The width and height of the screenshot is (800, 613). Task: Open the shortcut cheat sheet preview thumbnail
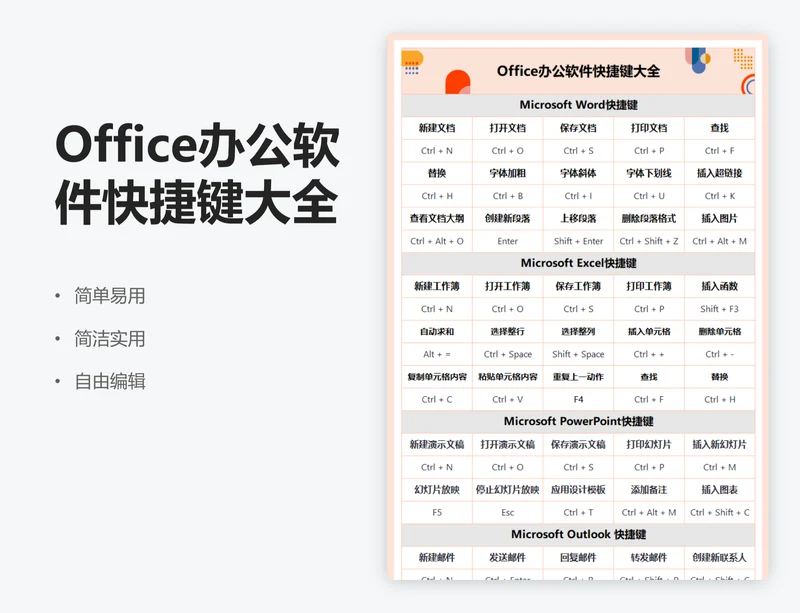578,307
